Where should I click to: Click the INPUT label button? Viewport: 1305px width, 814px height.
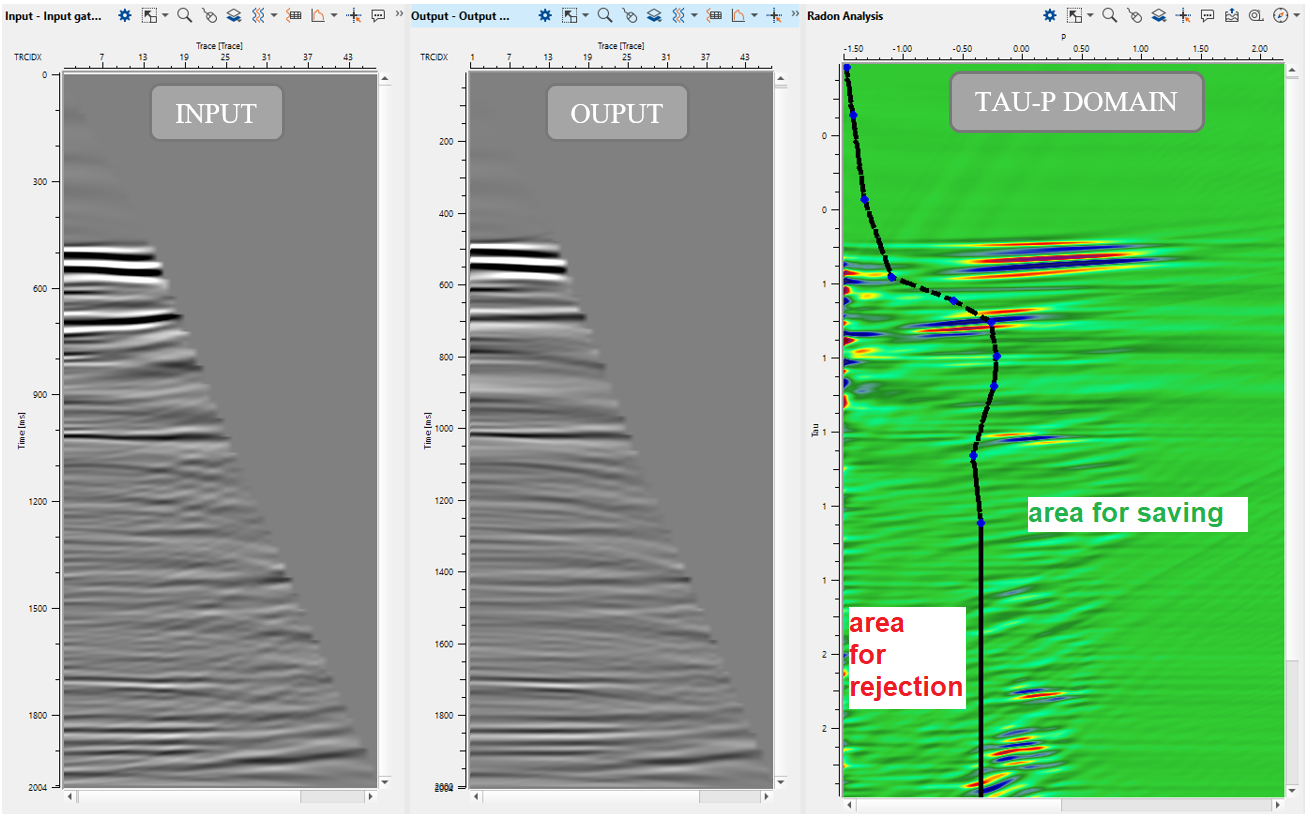click(x=216, y=113)
